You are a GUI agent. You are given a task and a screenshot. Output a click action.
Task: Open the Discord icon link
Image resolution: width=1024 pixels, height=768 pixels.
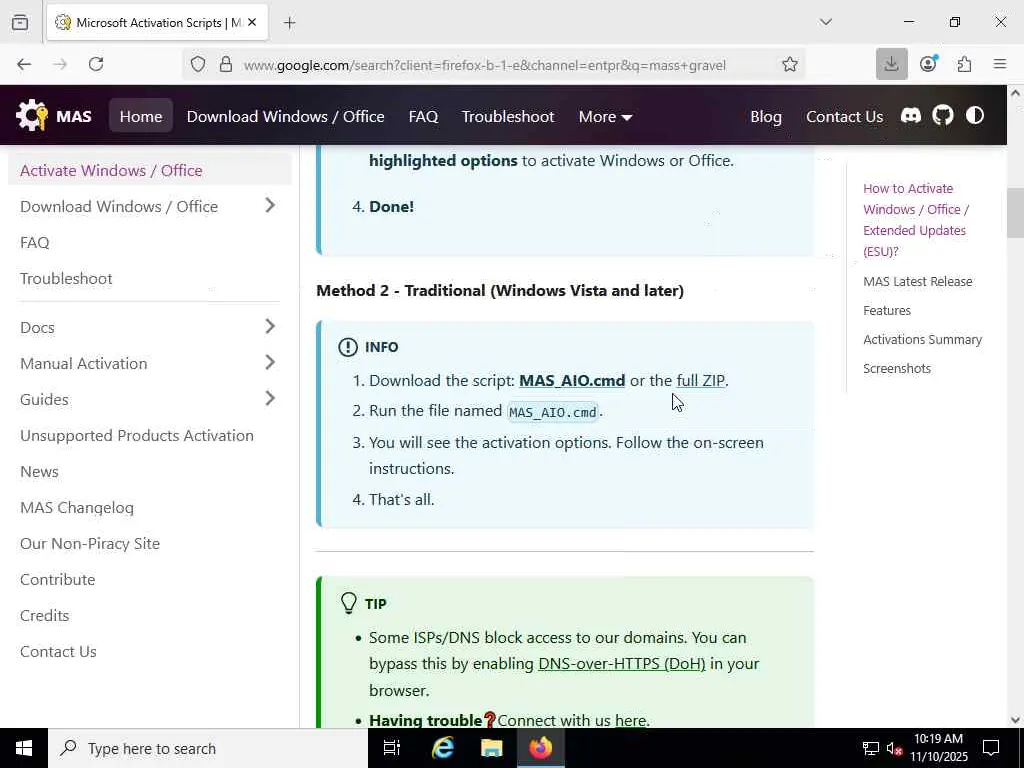pos(910,116)
